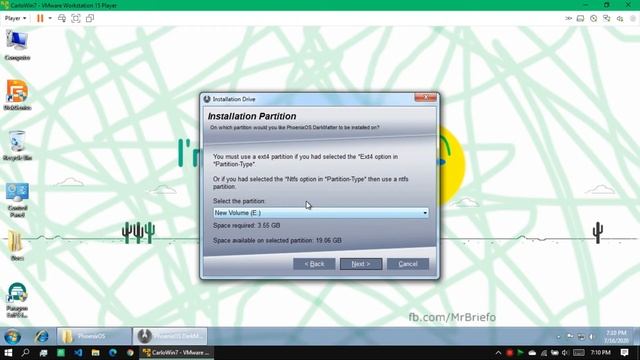Click the cloud icon in host tray
640x360 pixels.
(x=532, y=353)
